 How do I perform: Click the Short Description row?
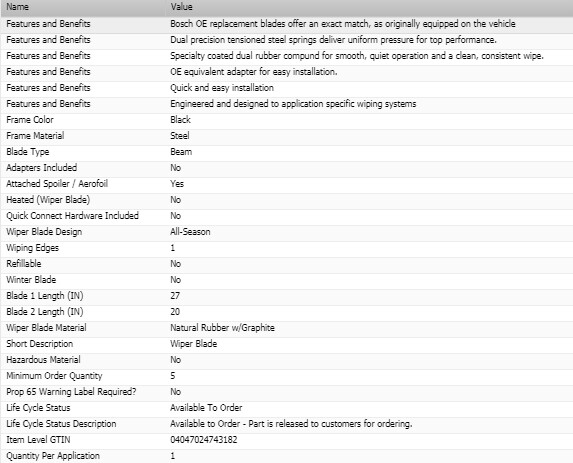pos(286,344)
